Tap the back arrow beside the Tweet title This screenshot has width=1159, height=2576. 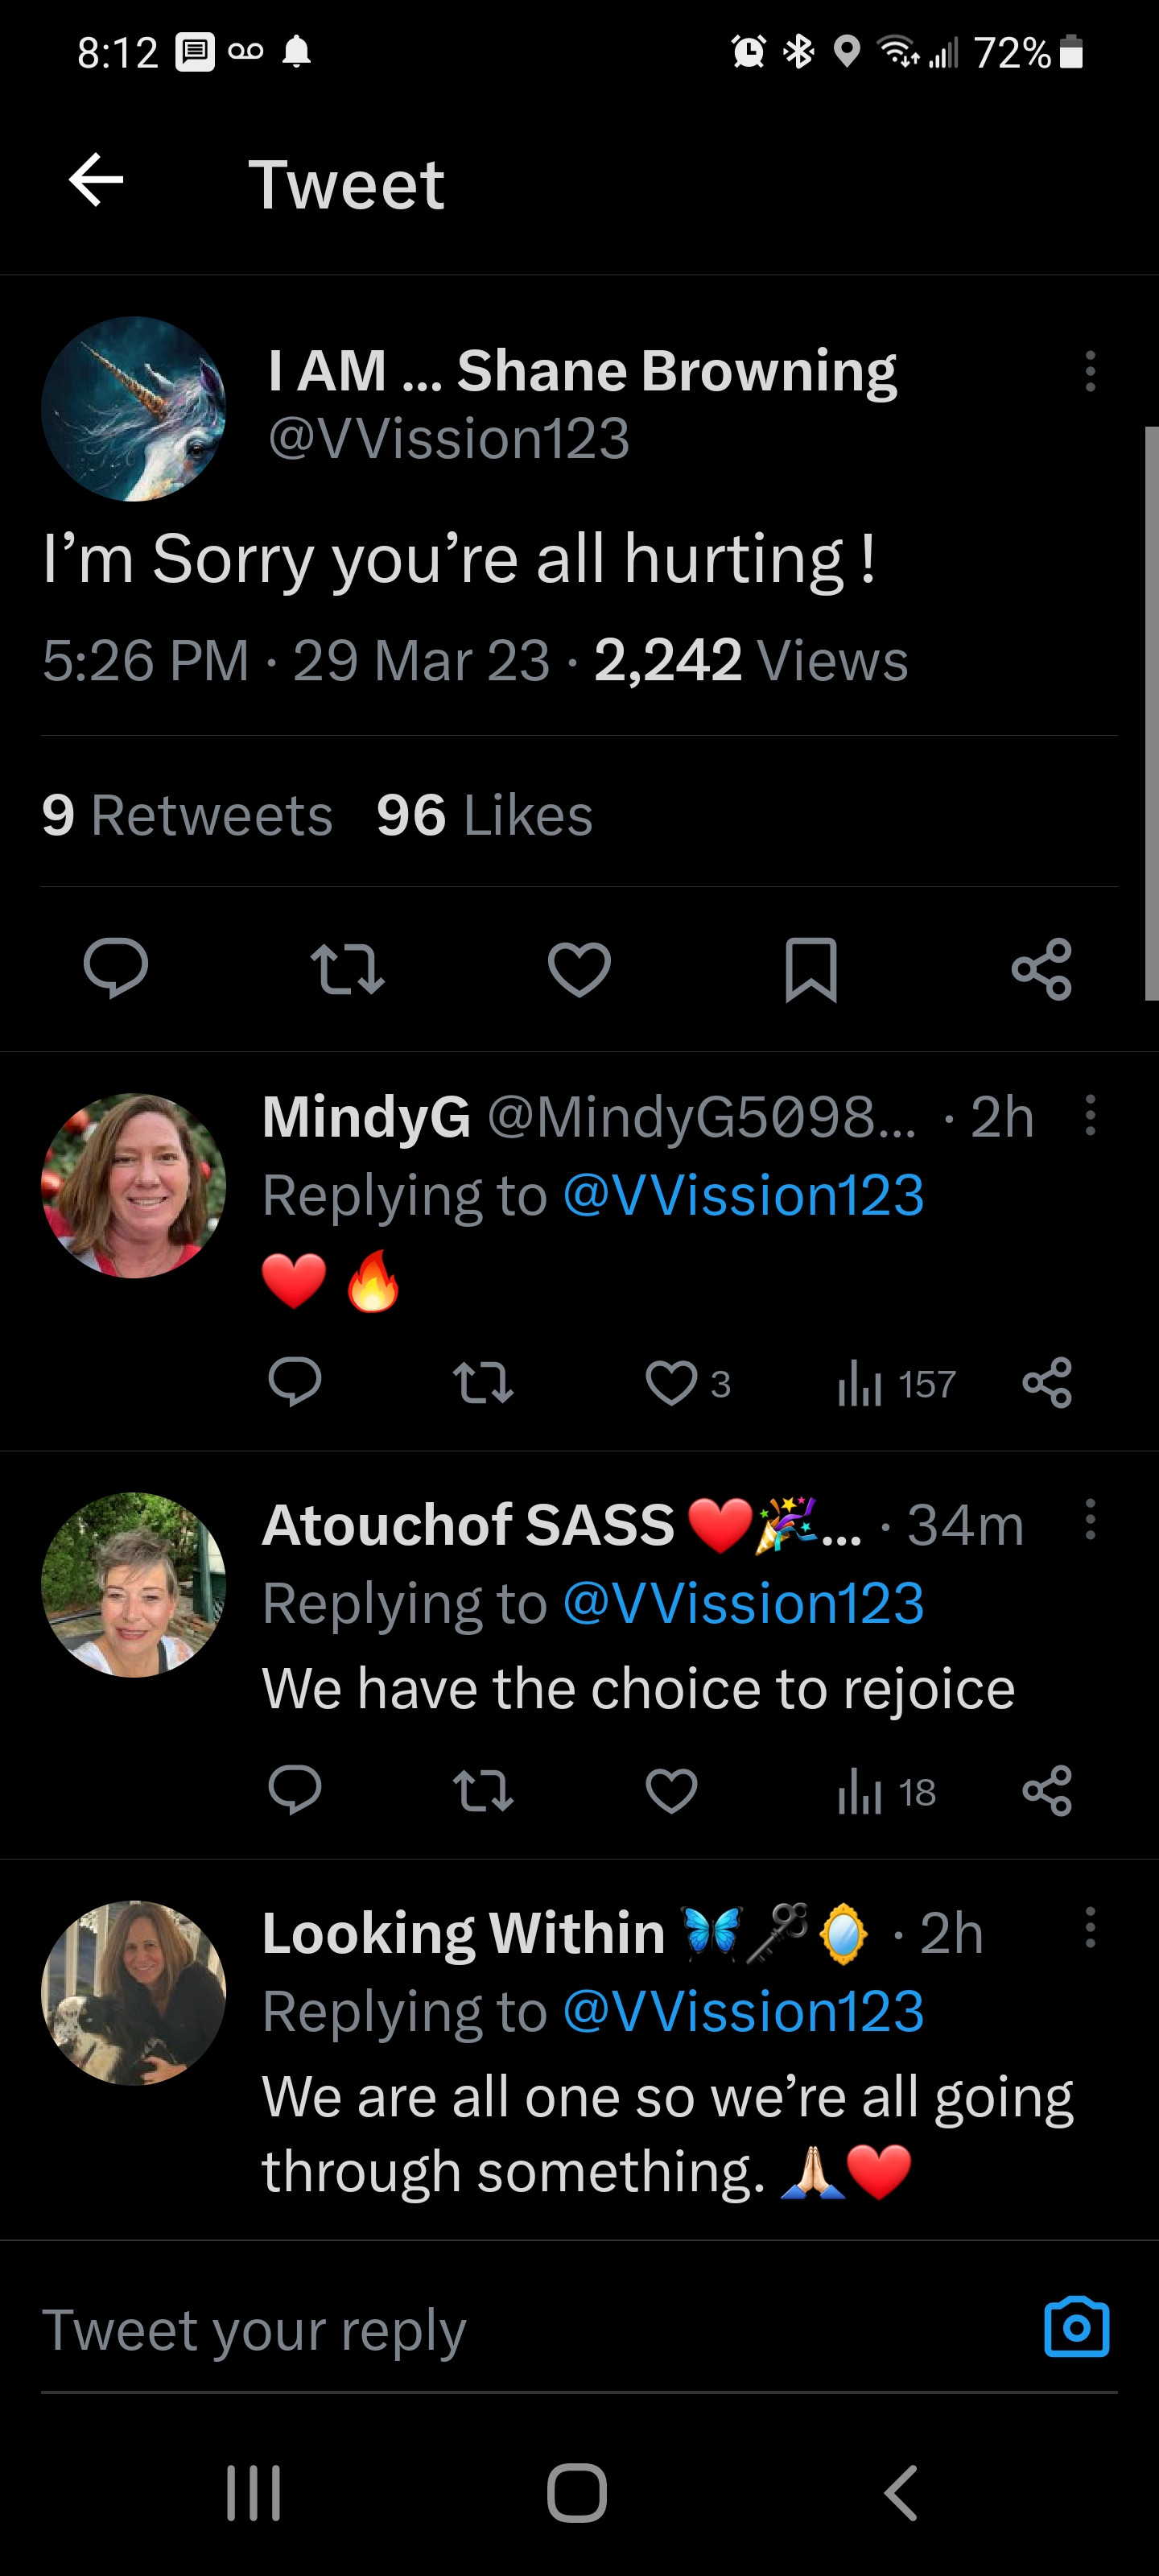pos(96,181)
